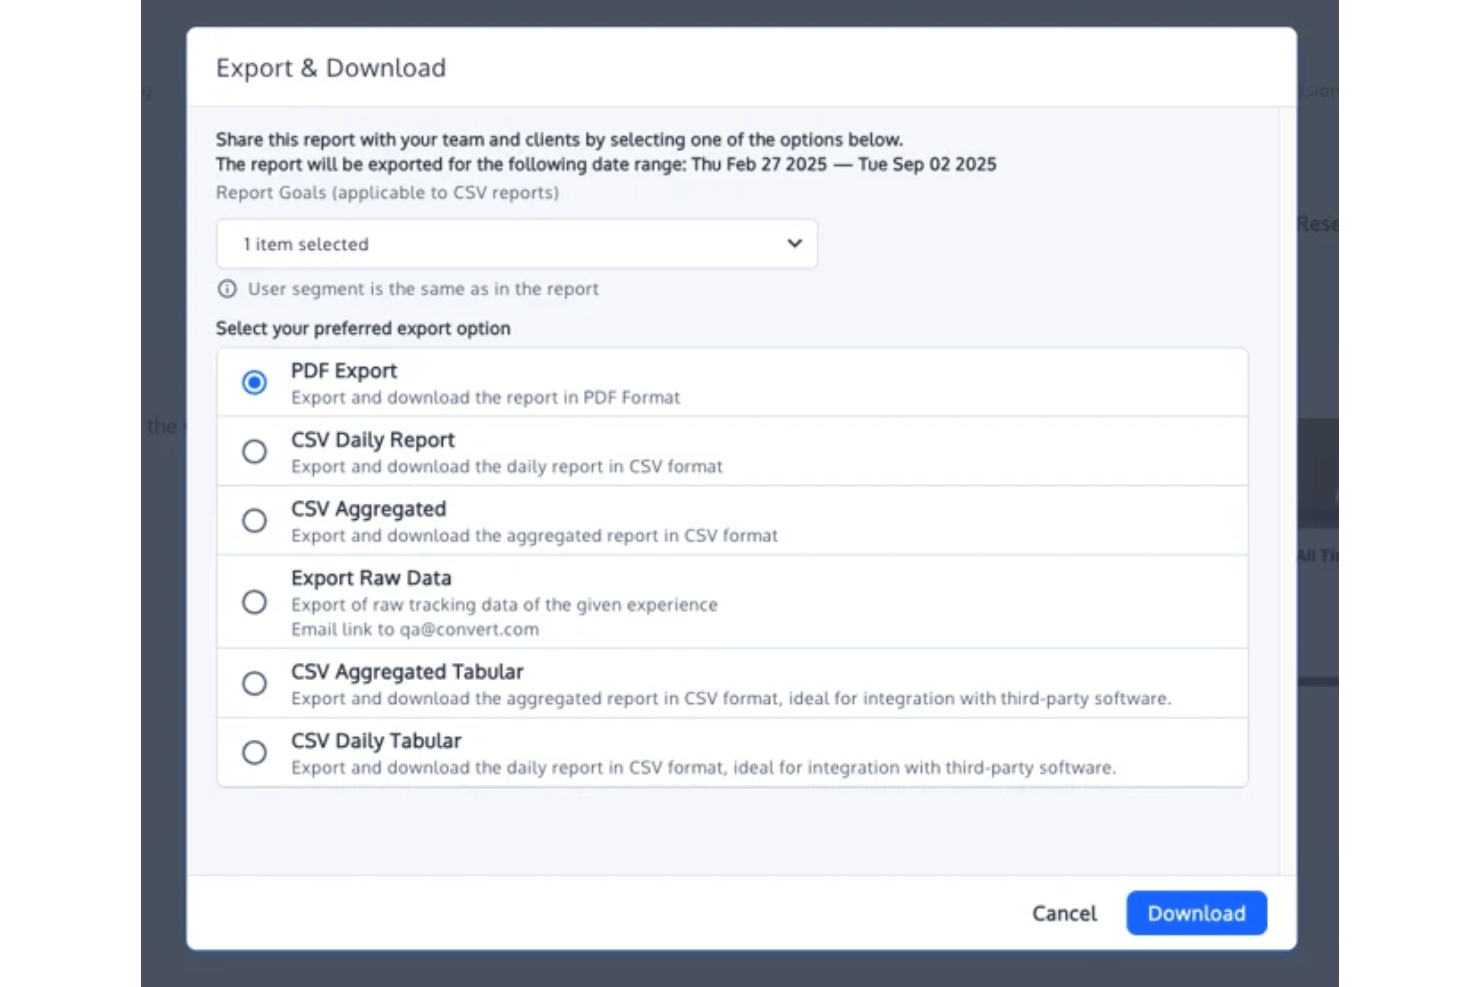Viewport: 1480px width, 987px height.
Task: Click the 'CSV Daily Report' title text
Action: (373, 440)
